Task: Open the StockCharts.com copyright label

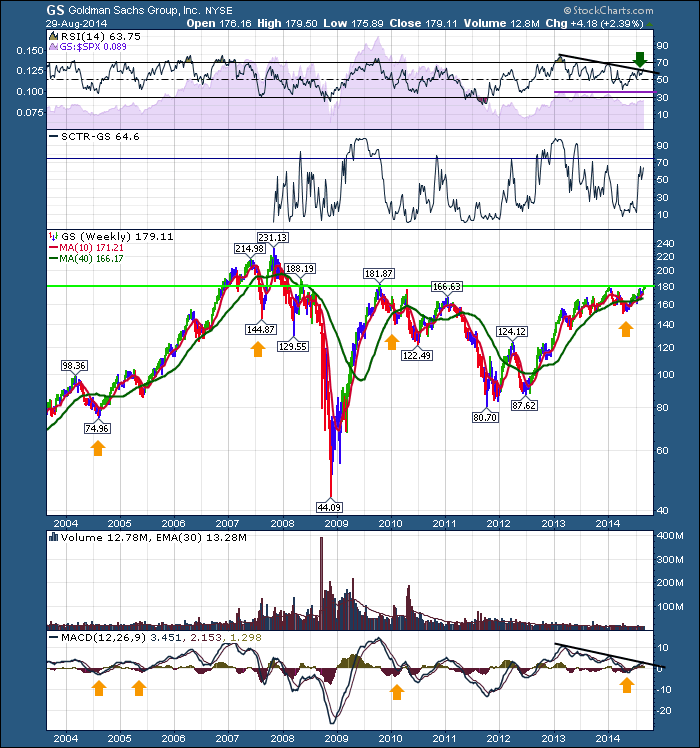Action: tap(608, 10)
